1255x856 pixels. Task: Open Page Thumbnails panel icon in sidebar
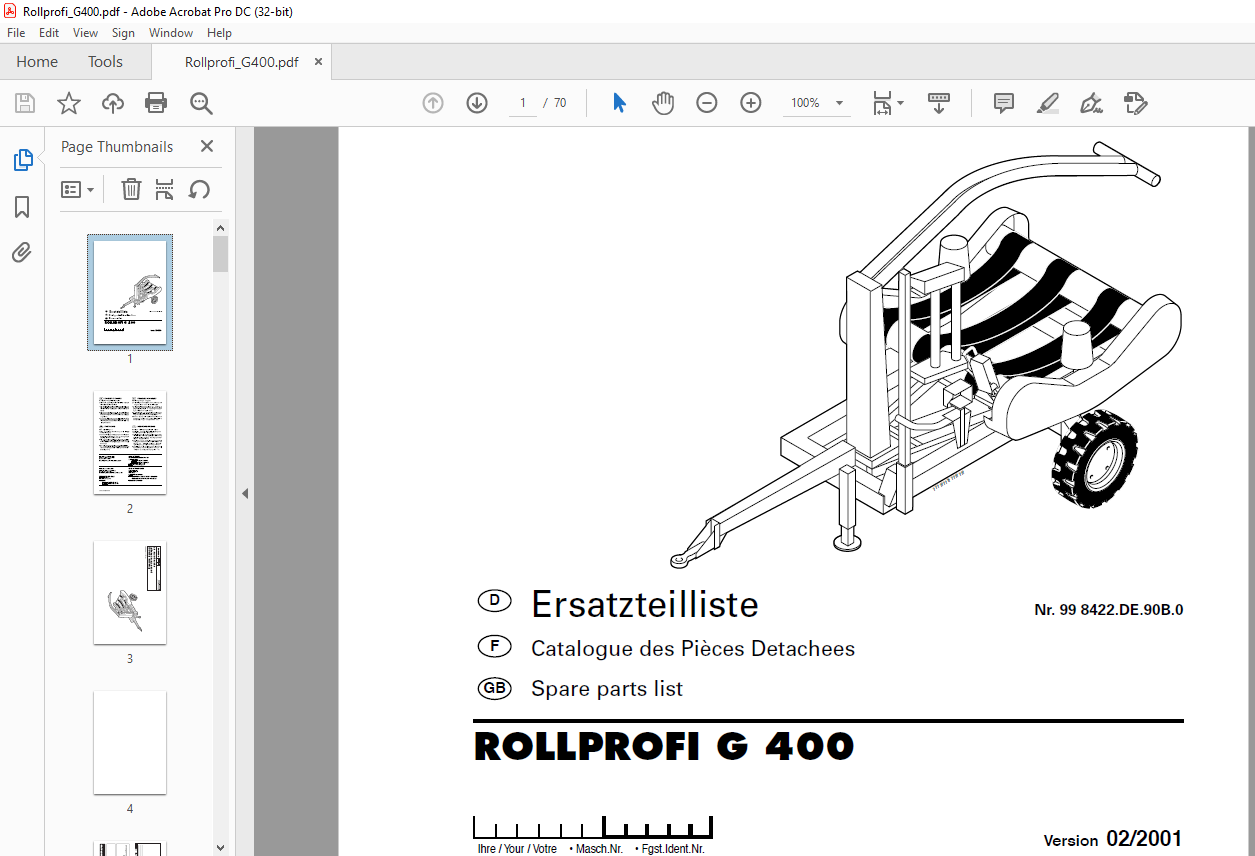point(22,160)
